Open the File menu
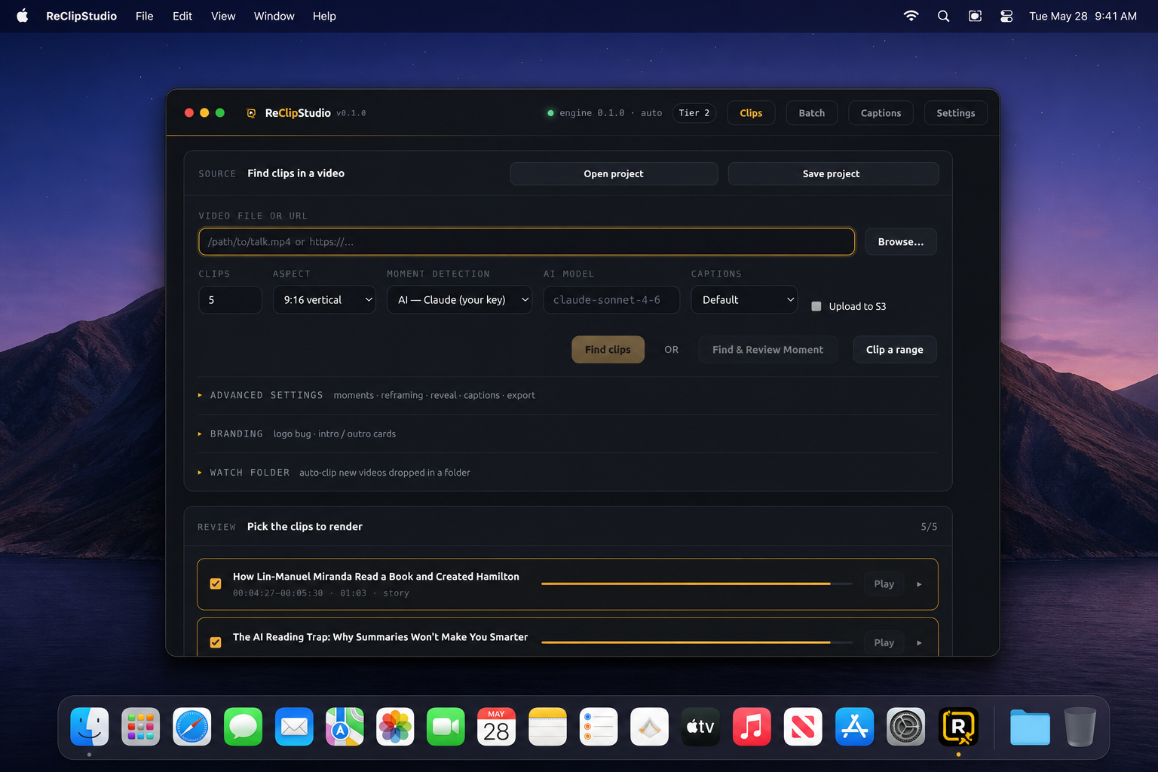1158x772 pixels. tap(144, 16)
